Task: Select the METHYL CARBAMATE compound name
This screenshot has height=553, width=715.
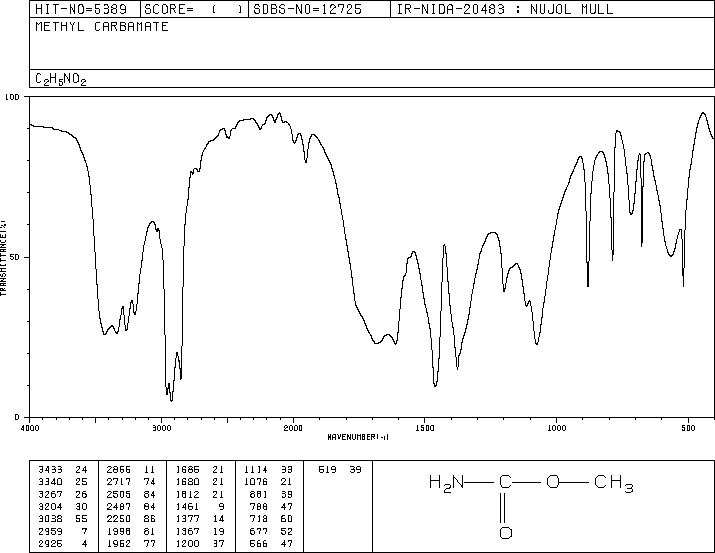Action: point(102,26)
